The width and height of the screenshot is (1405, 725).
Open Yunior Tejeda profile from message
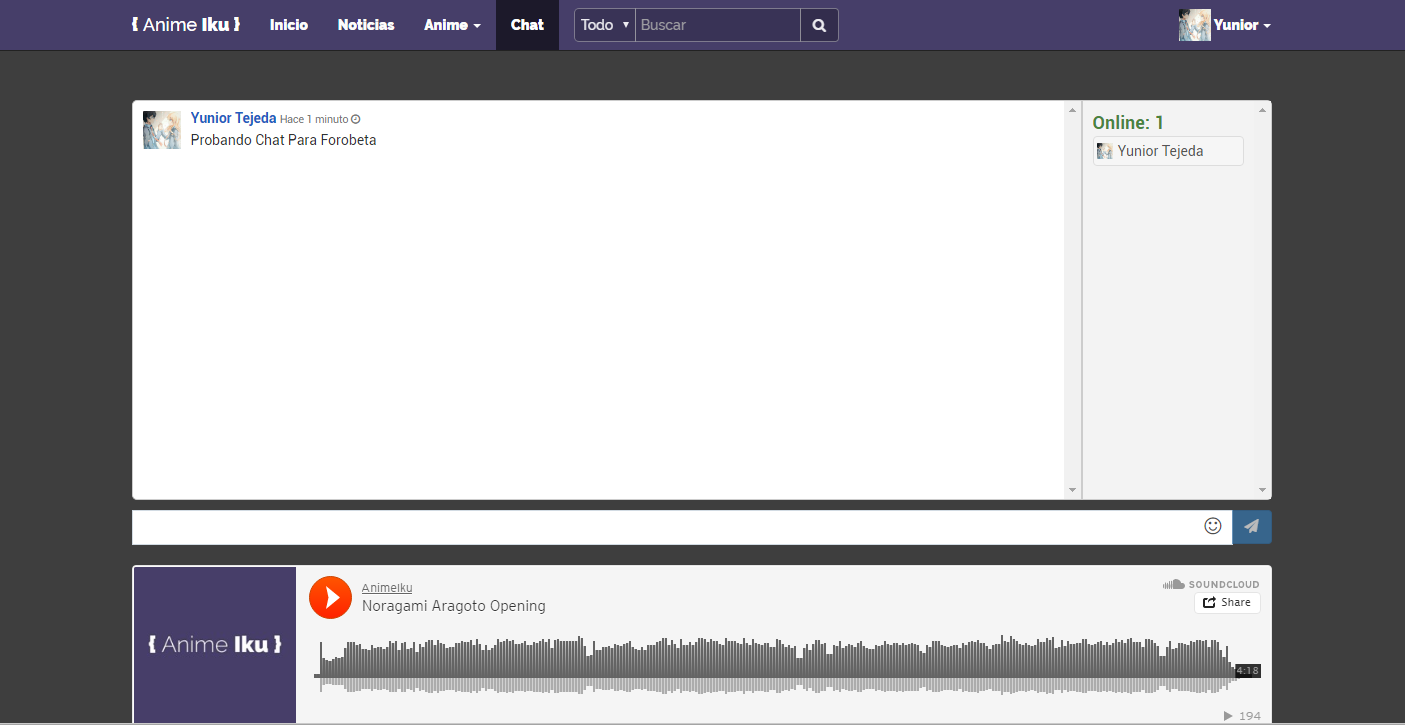point(233,118)
